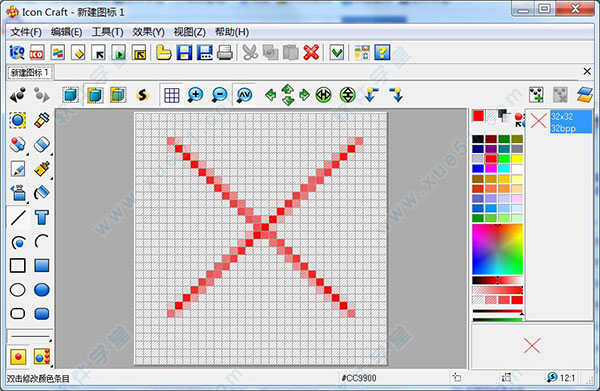600x391 pixels.
Task: Close the document tab with the X
Action: point(587,71)
